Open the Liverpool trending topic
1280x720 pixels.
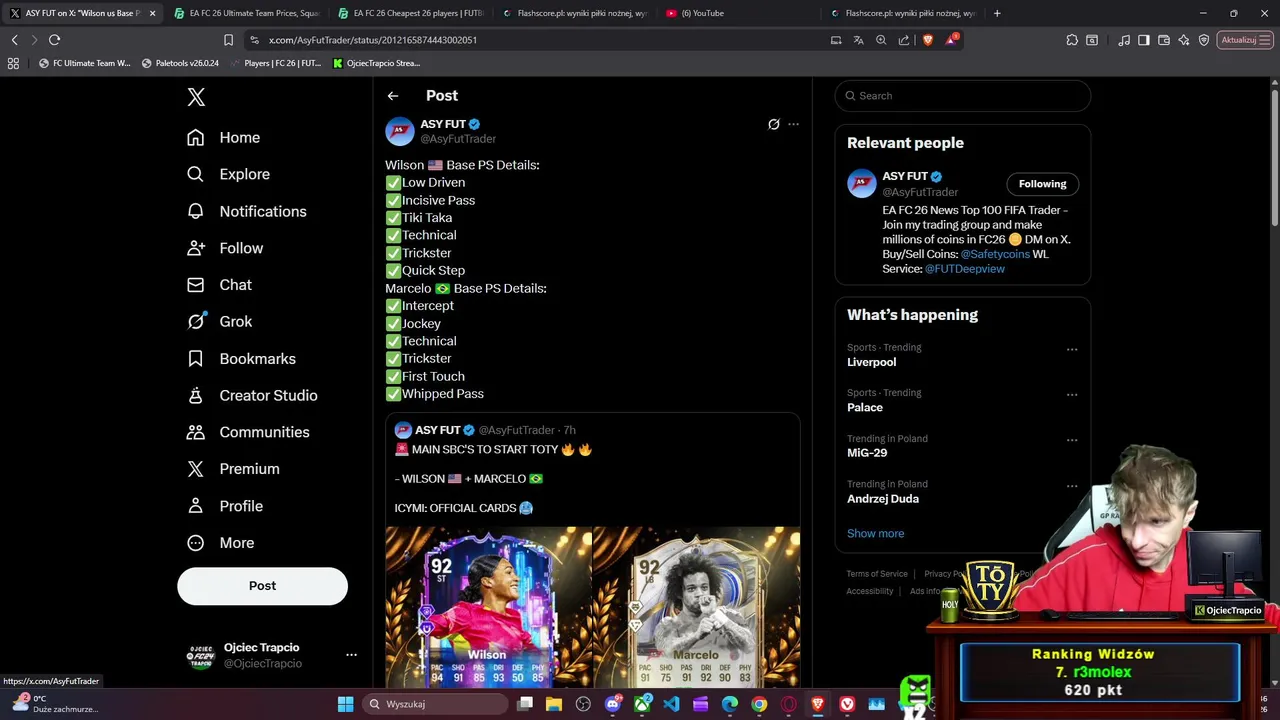[872, 362]
